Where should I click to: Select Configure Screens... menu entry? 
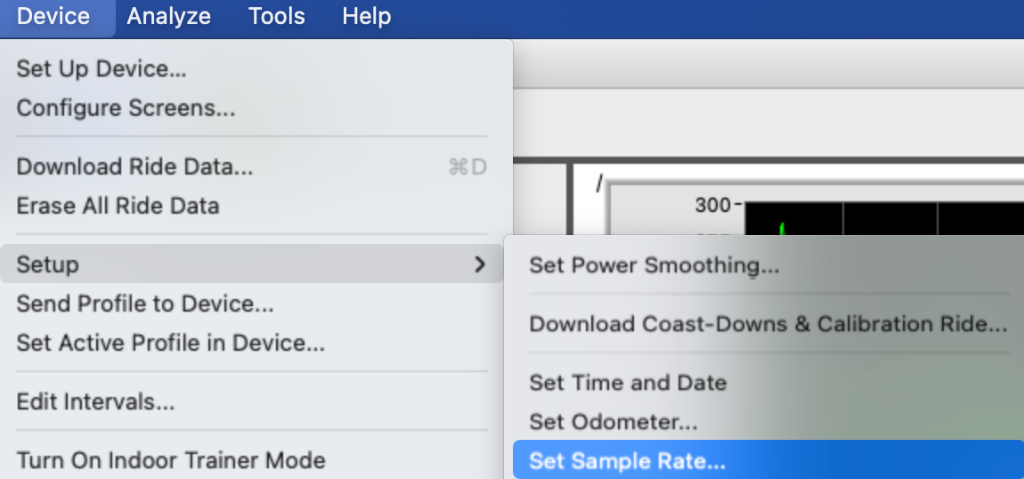(x=126, y=108)
